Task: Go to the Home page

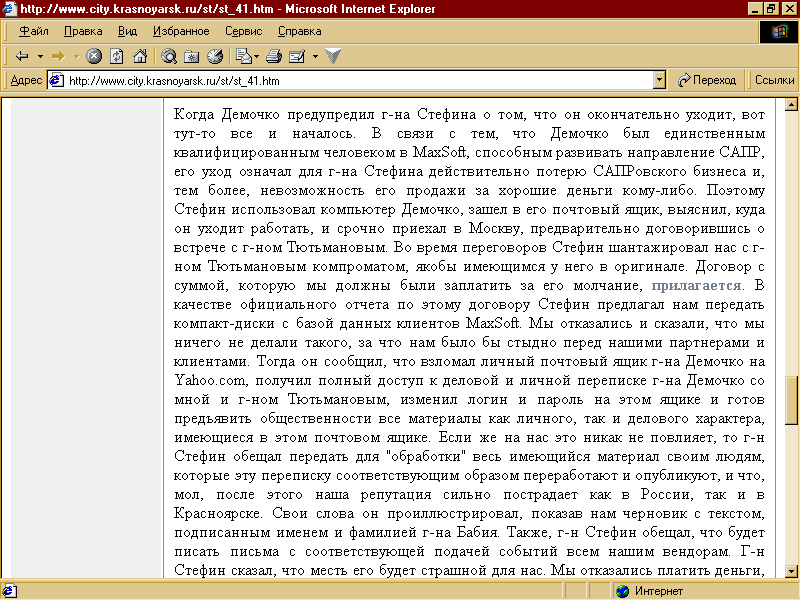Action: click(x=140, y=56)
